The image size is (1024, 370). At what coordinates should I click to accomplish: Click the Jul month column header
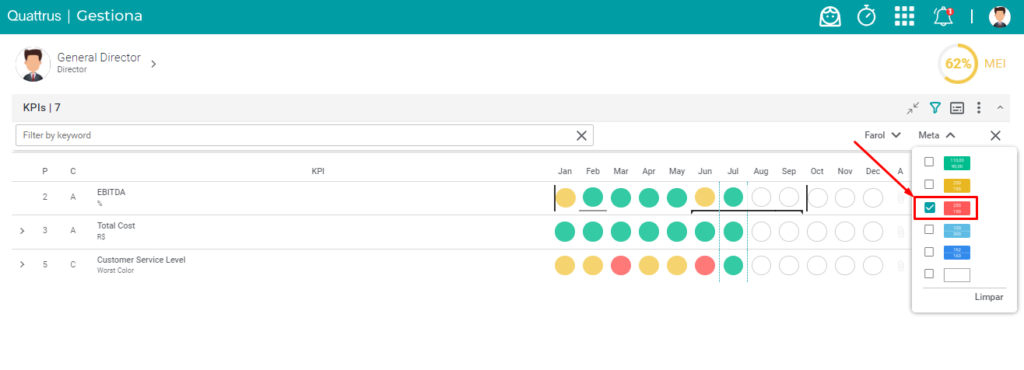tap(733, 171)
